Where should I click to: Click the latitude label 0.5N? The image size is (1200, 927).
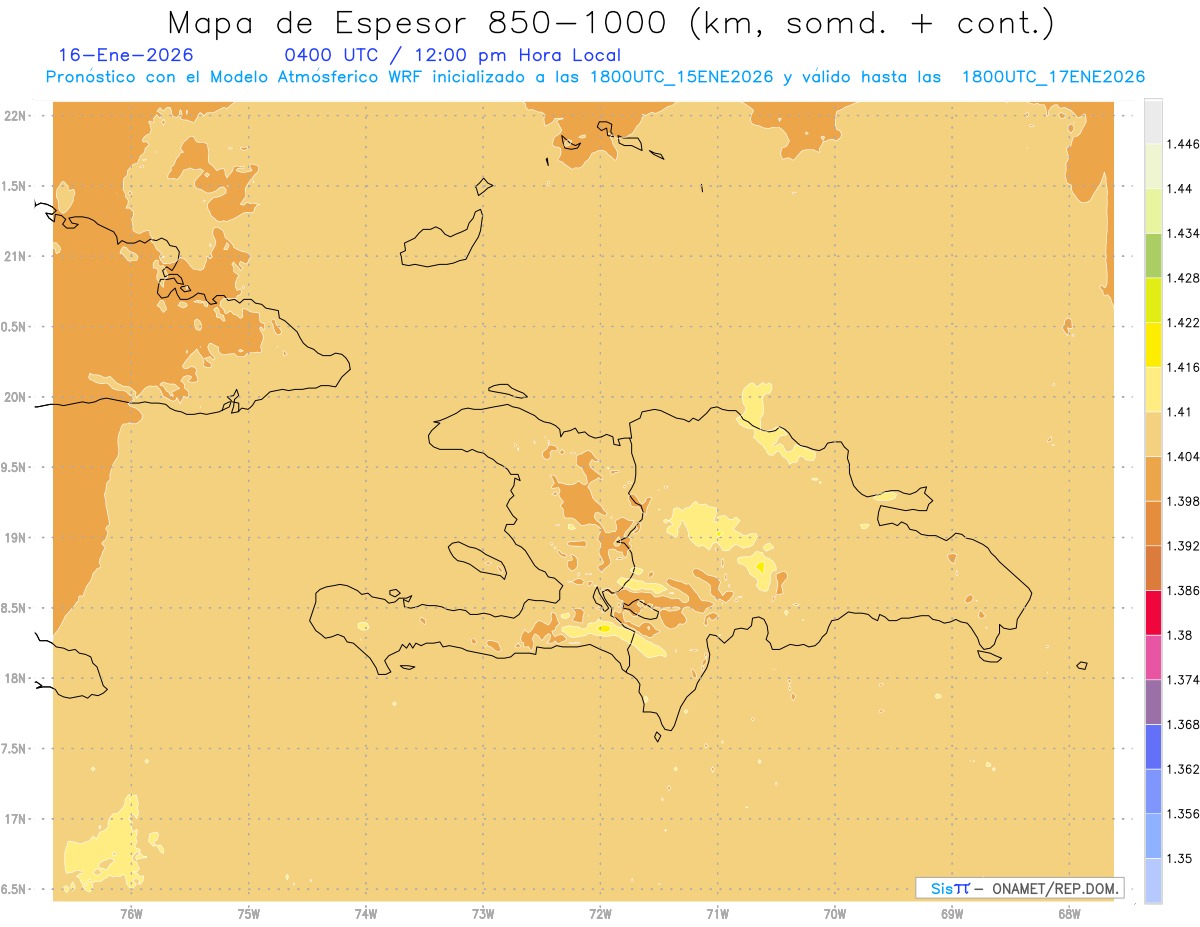[x=15, y=327]
